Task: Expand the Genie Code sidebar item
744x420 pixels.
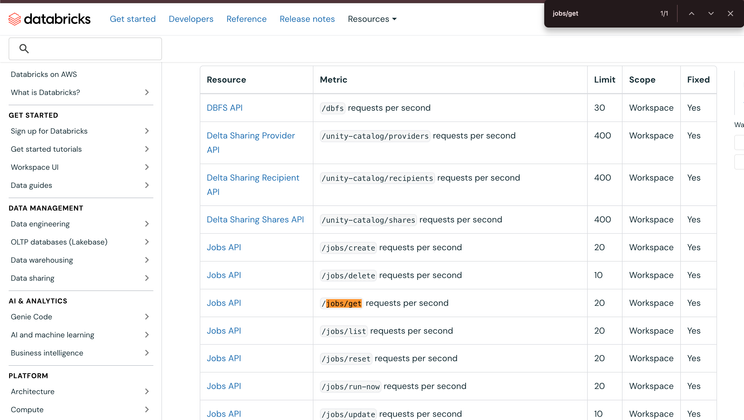Action: (x=147, y=317)
